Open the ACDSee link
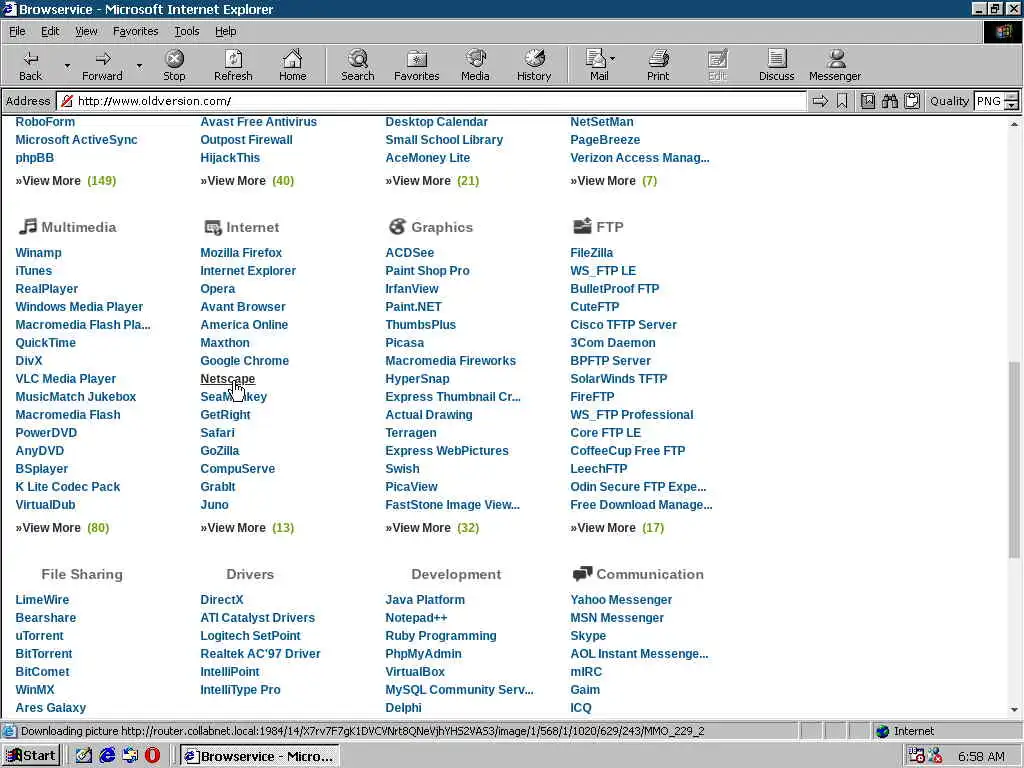This screenshot has height=768, width=1024. (409, 253)
